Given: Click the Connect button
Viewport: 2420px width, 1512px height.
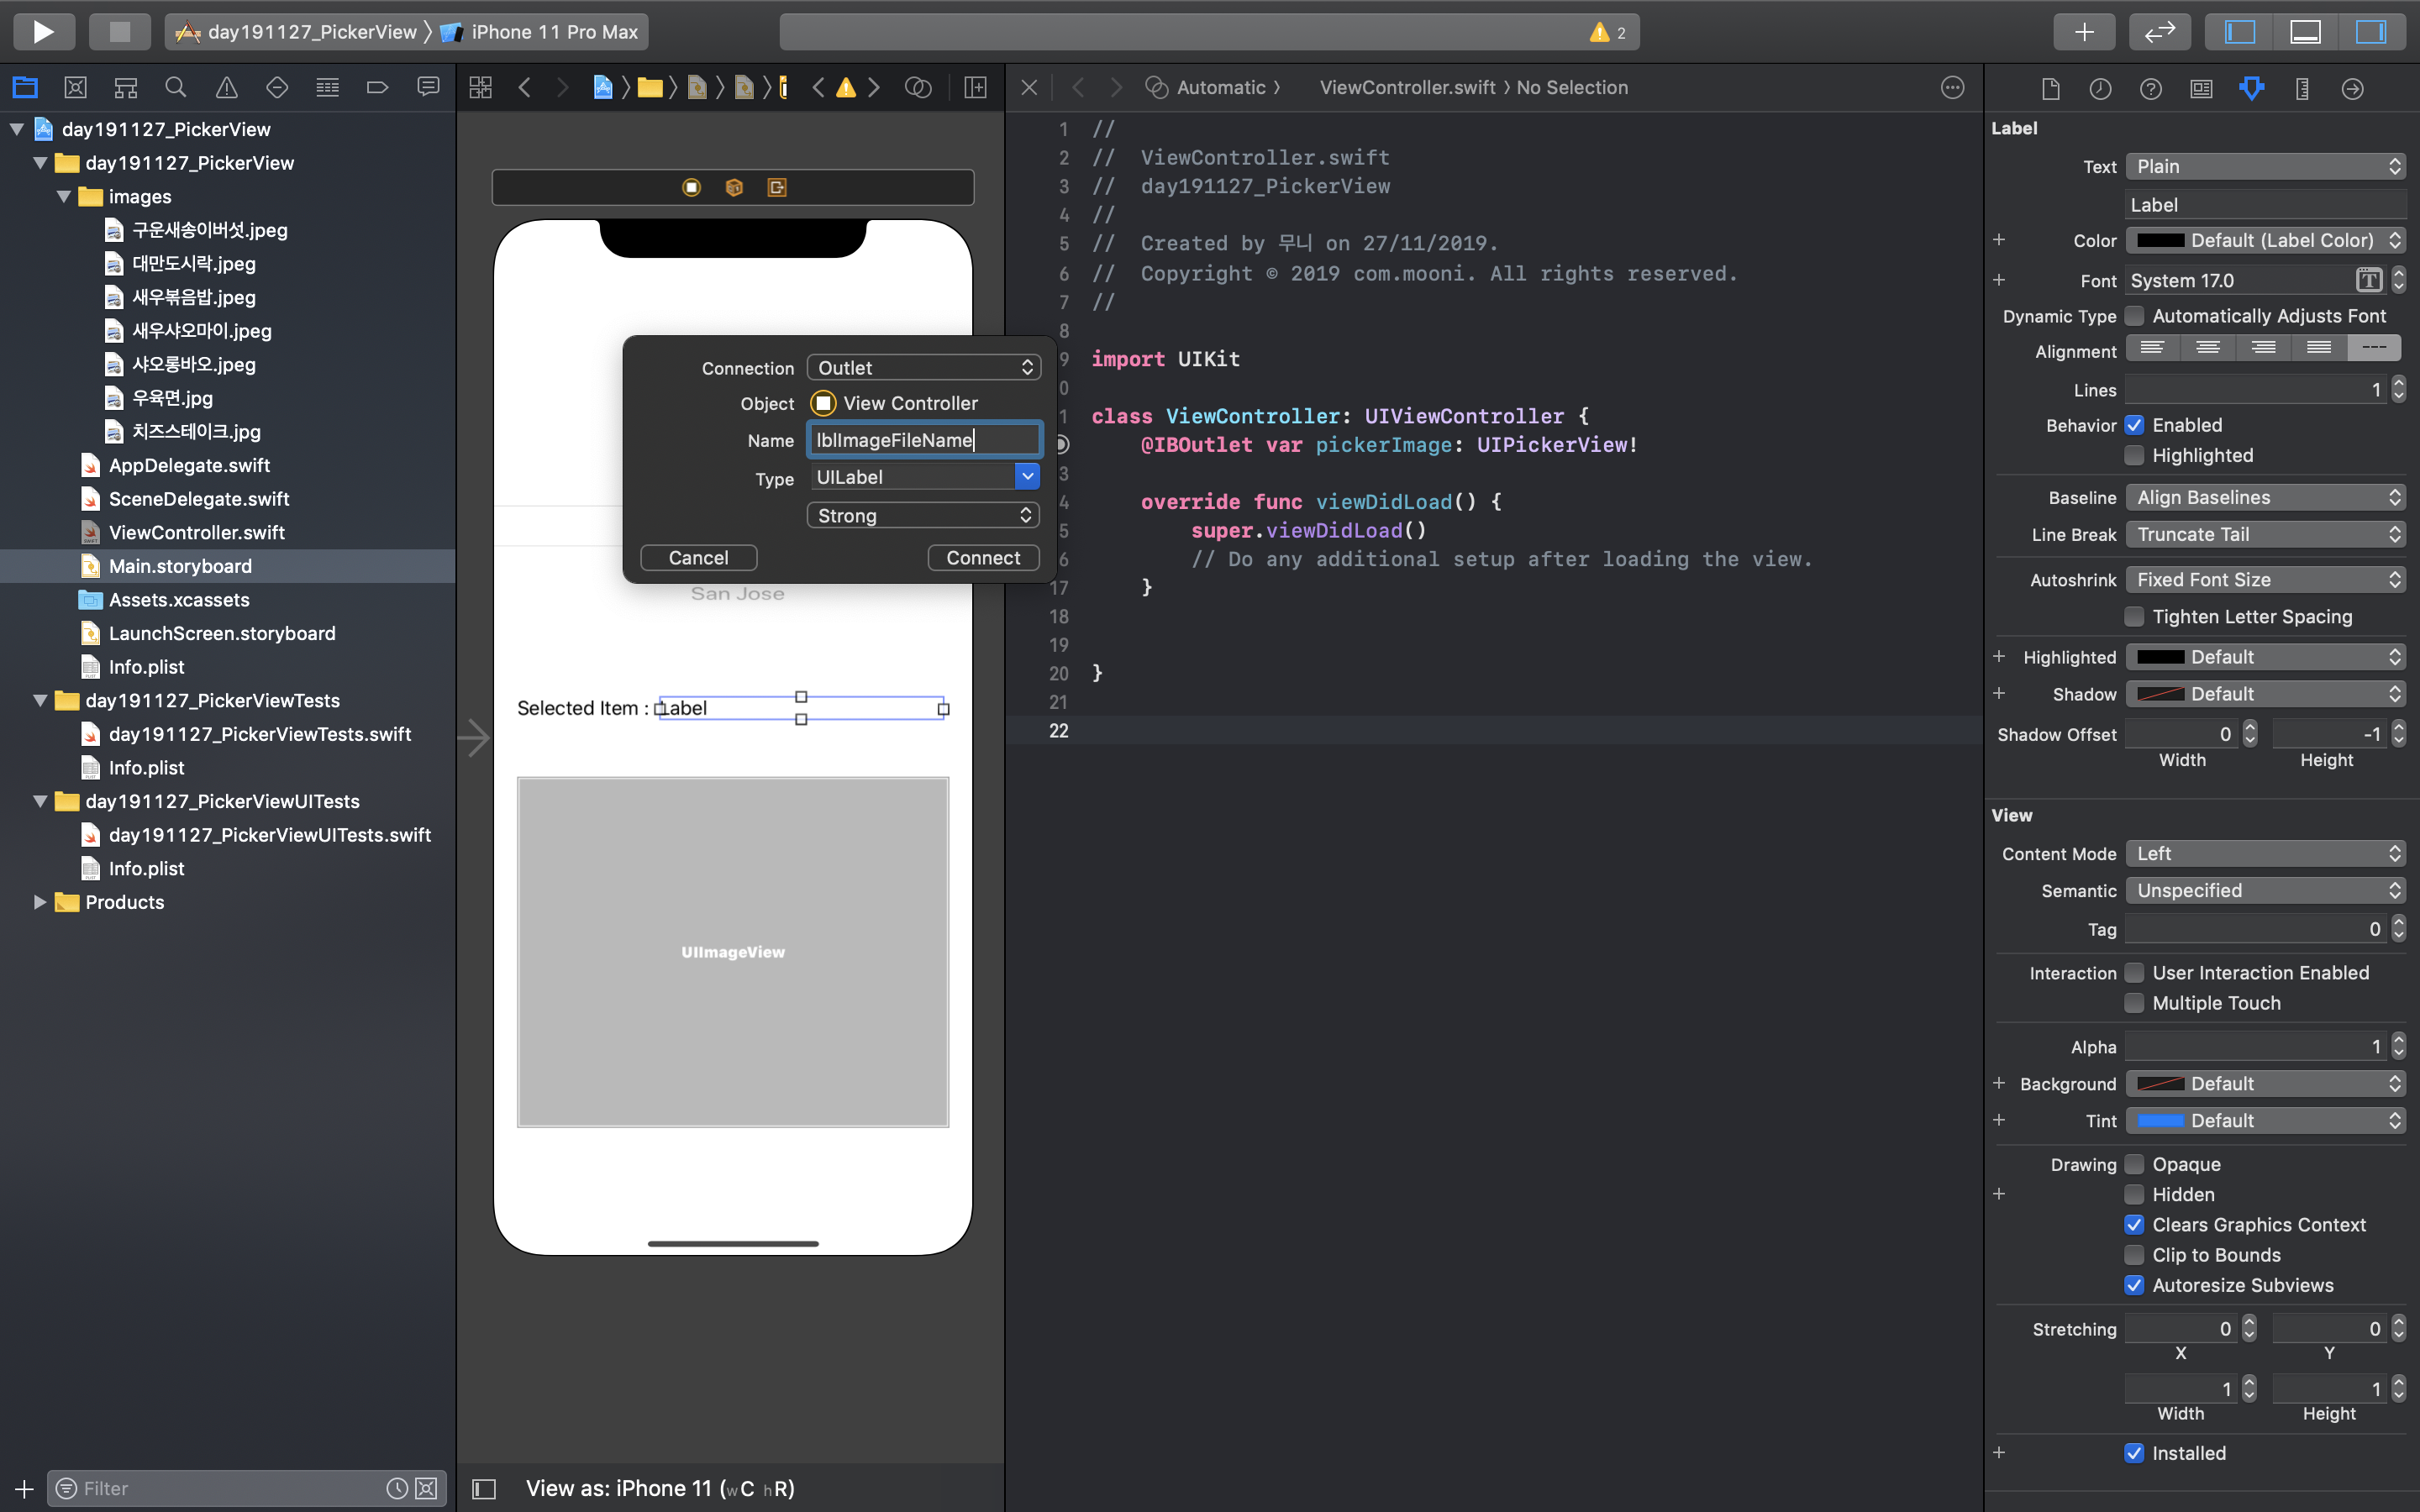Looking at the screenshot, I should point(982,558).
